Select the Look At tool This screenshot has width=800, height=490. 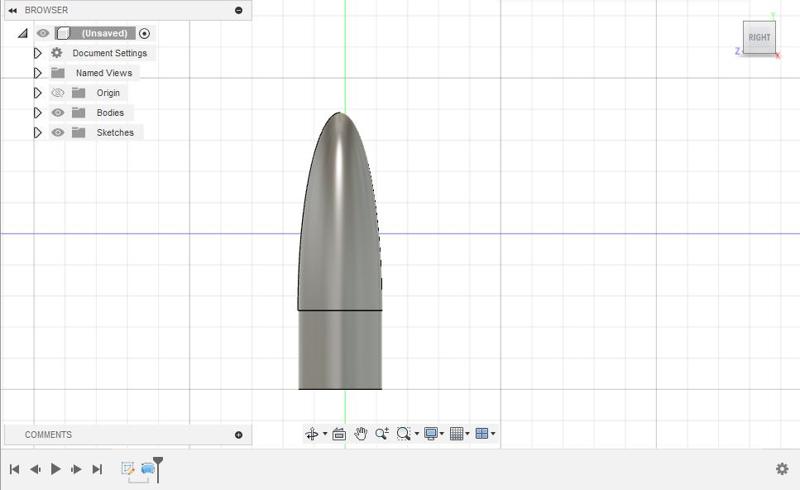pyautogui.click(x=339, y=434)
